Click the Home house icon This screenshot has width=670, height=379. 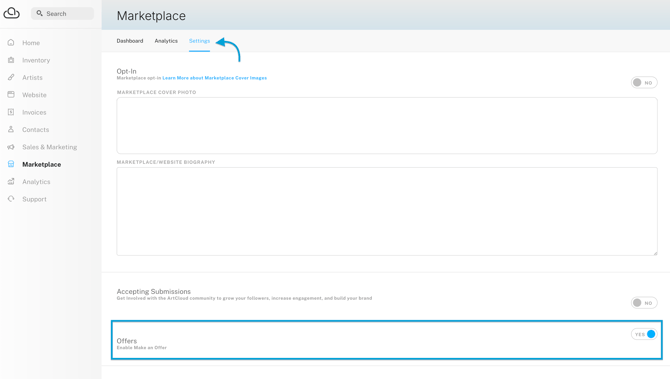(11, 42)
